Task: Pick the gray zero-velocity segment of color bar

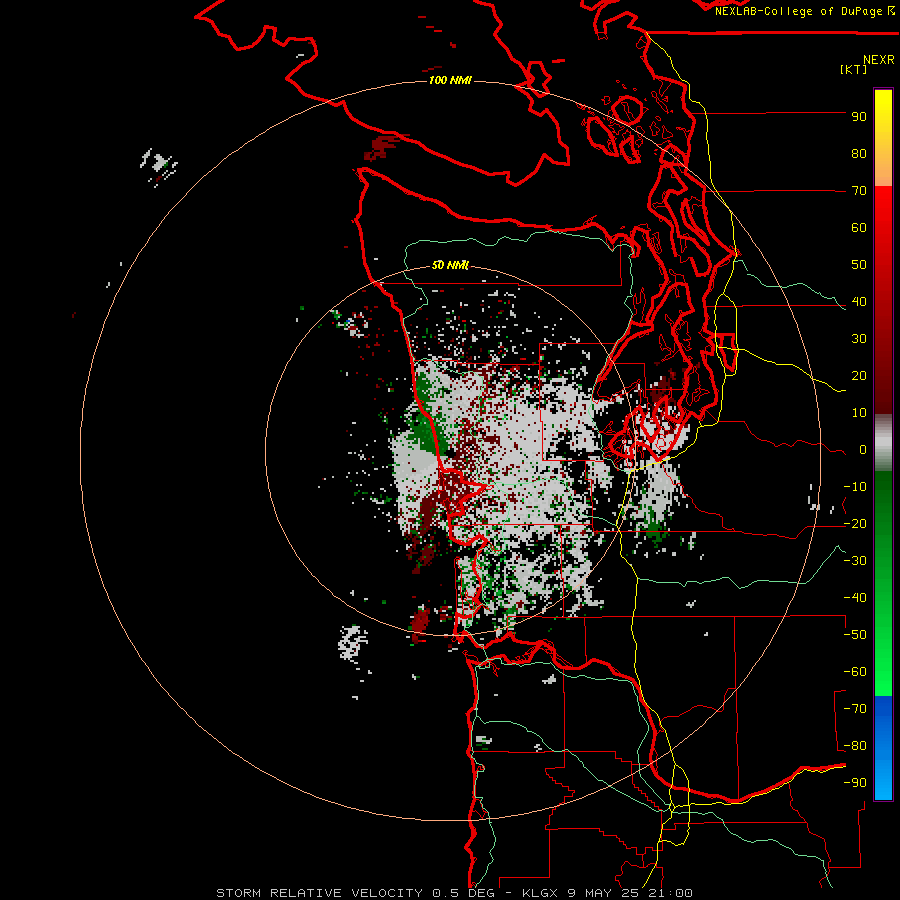Action: click(x=883, y=443)
